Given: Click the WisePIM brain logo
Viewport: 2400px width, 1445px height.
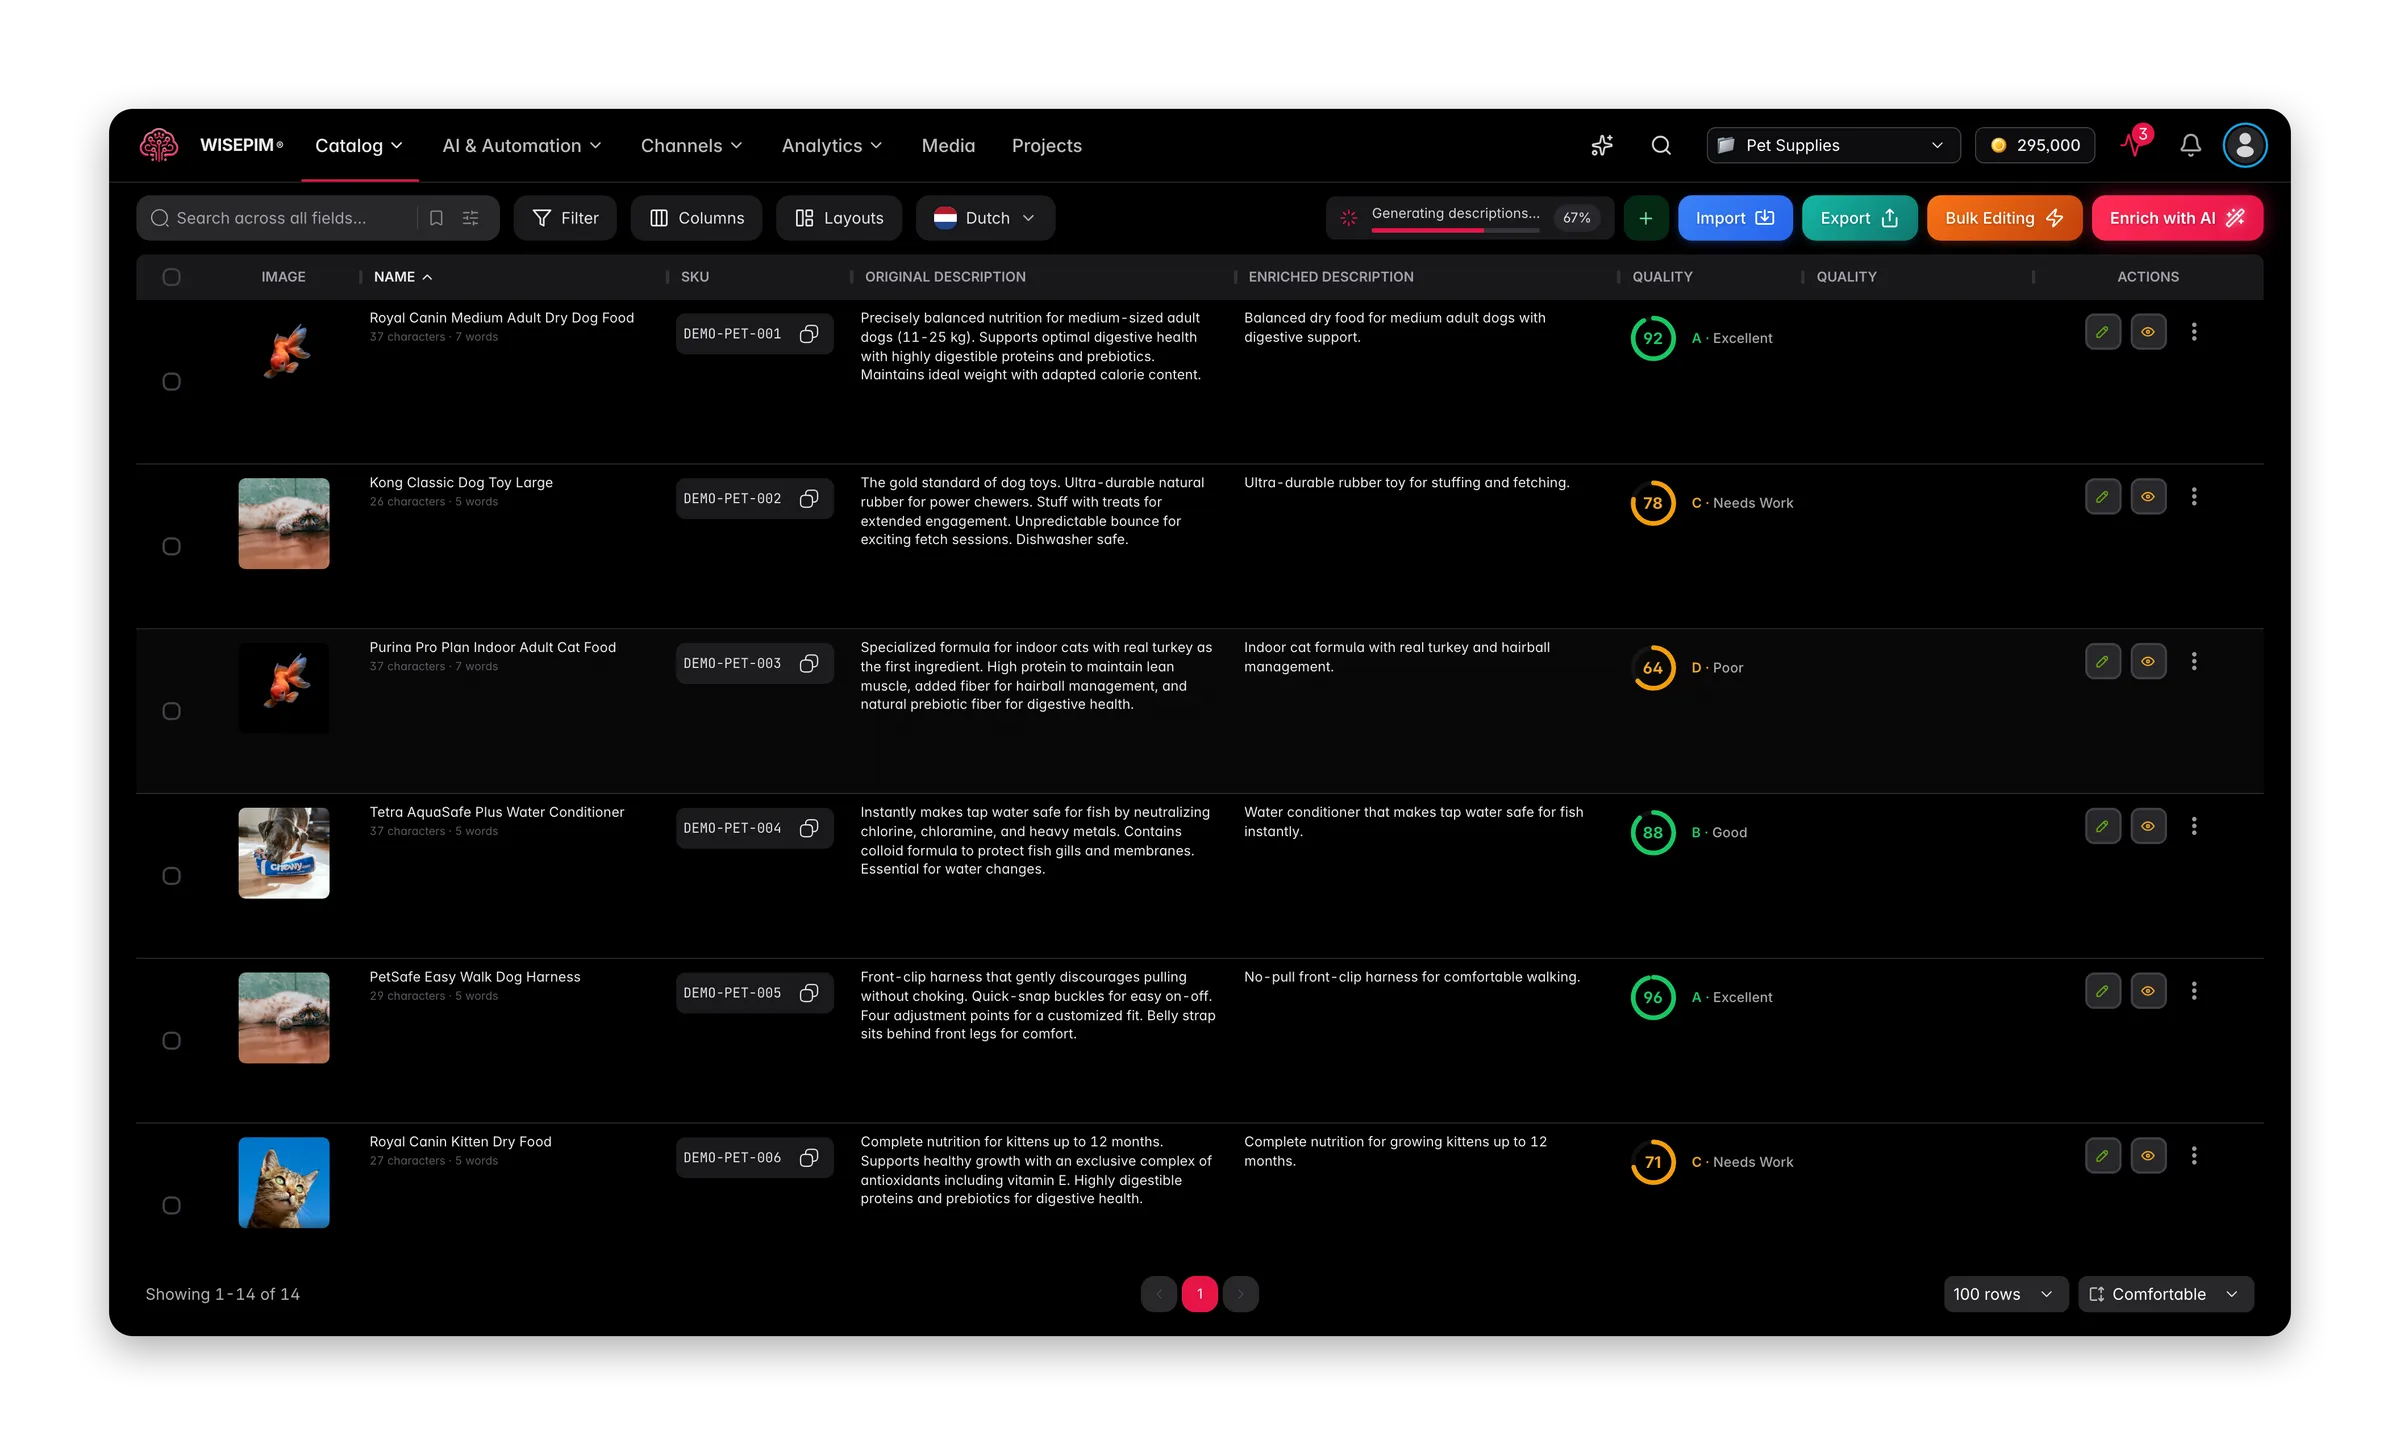Looking at the screenshot, I should pos(159,145).
